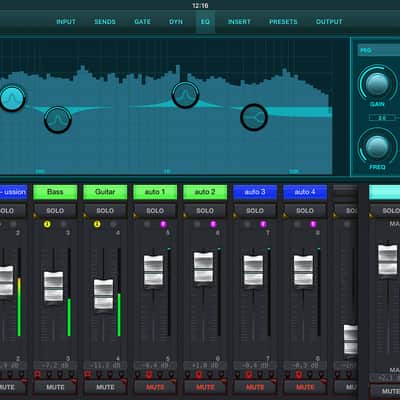Click the Q value field between GAIN and FREQ

pyautogui.click(x=383, y=118)
